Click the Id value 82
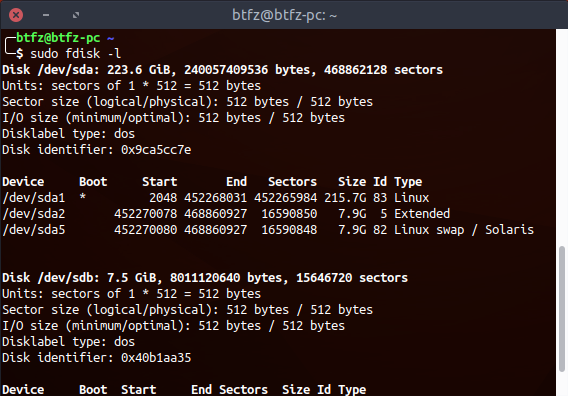Screen dimensions: 568x396 pyautogui.click(x=380, y=230)
